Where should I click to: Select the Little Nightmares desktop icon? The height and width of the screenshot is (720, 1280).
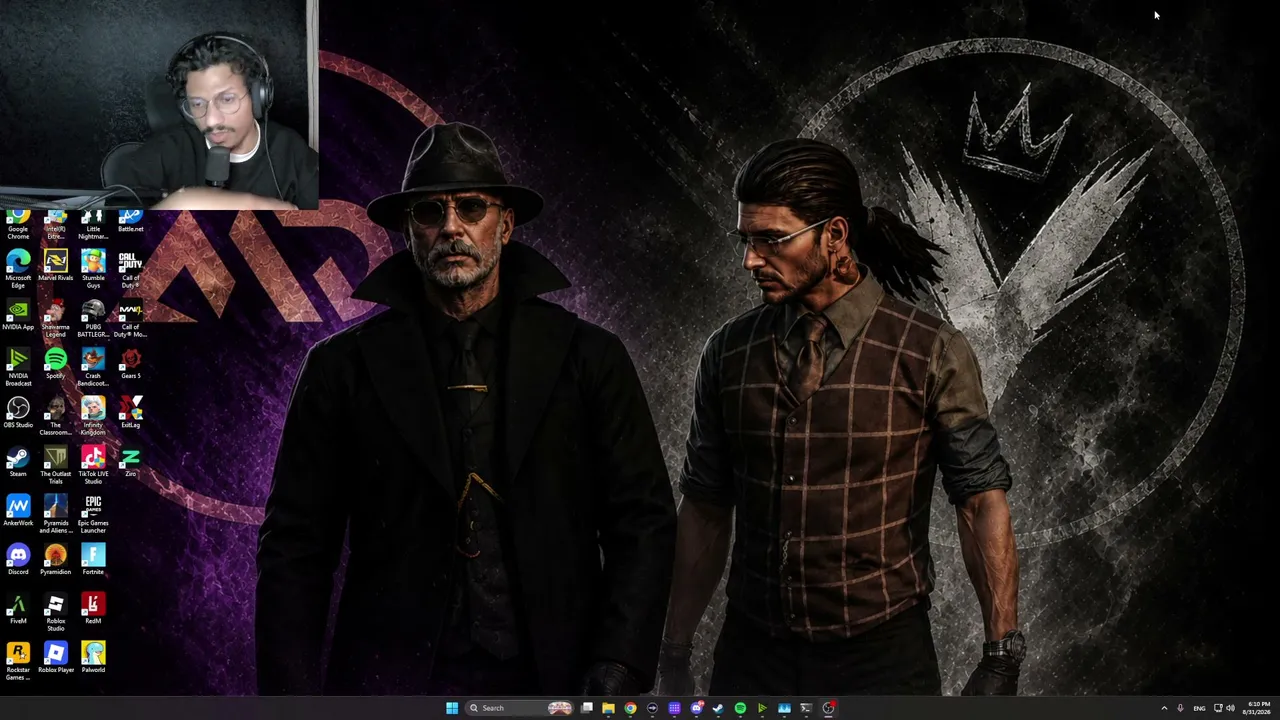(x=93, y=225)
